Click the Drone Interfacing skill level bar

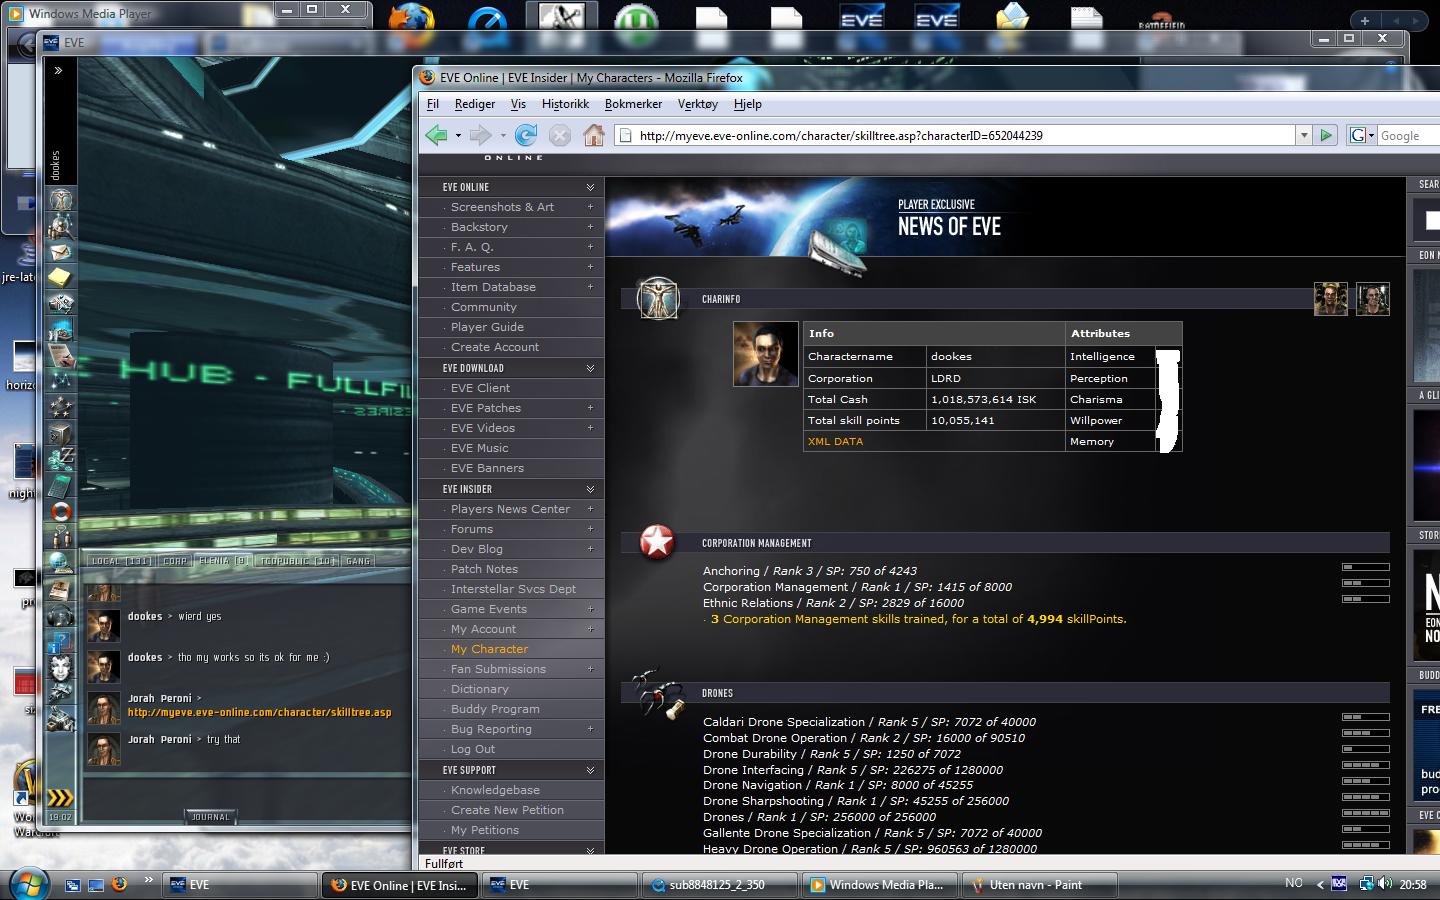click(x=1365, y=766)
